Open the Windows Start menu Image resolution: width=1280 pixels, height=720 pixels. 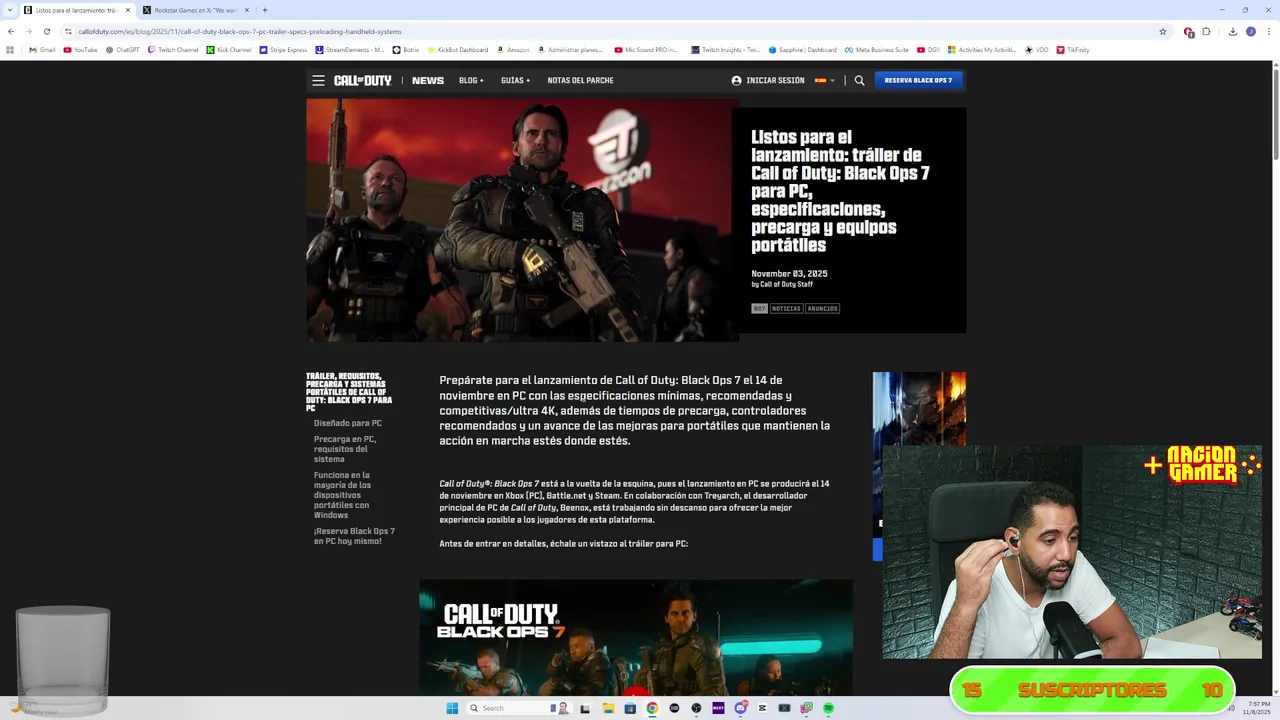click(452, 708)
